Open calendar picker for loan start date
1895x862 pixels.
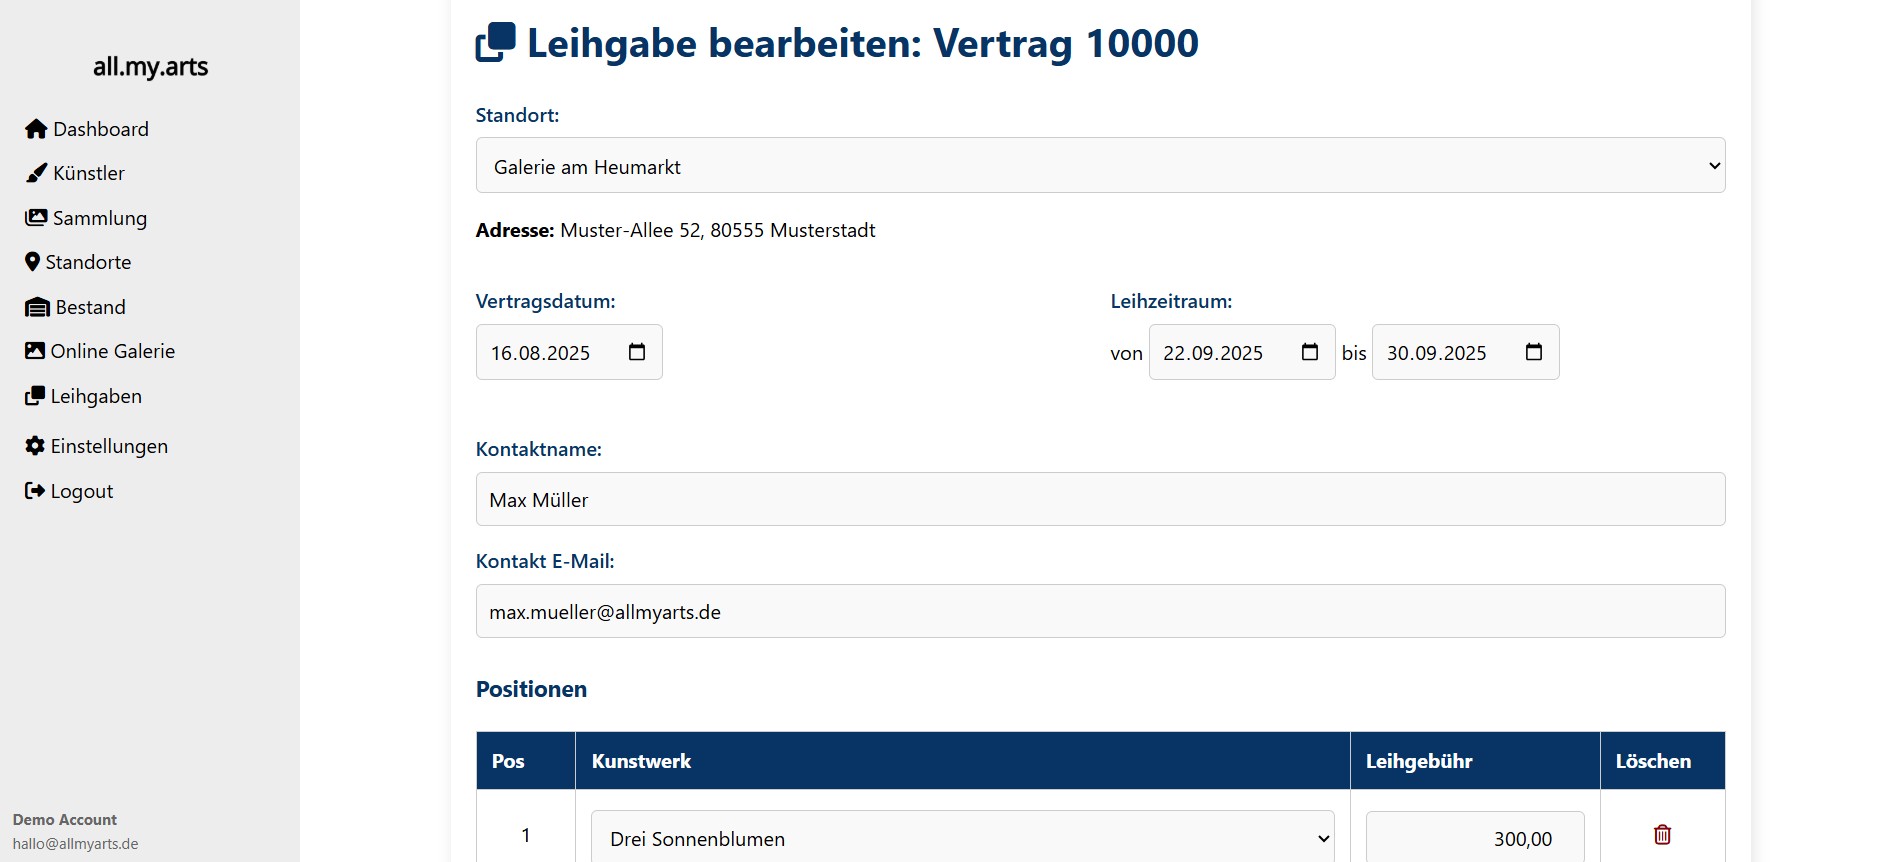1310,352
